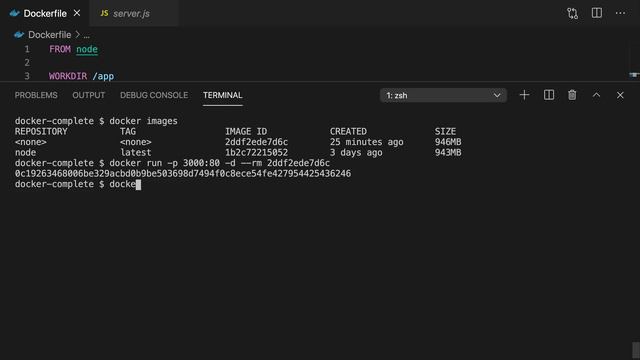
Task: Click image ID 1b2c72215052 in terminal
Action: (256, 153)
